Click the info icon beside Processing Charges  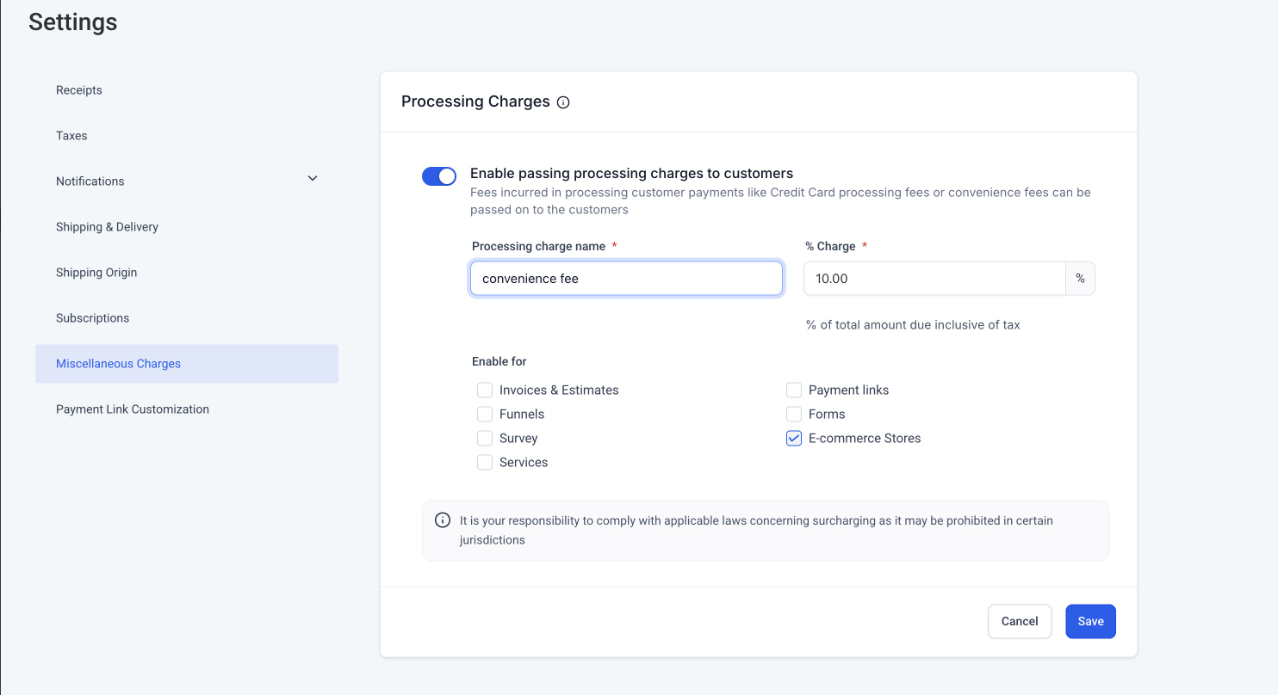pos(563,102)
